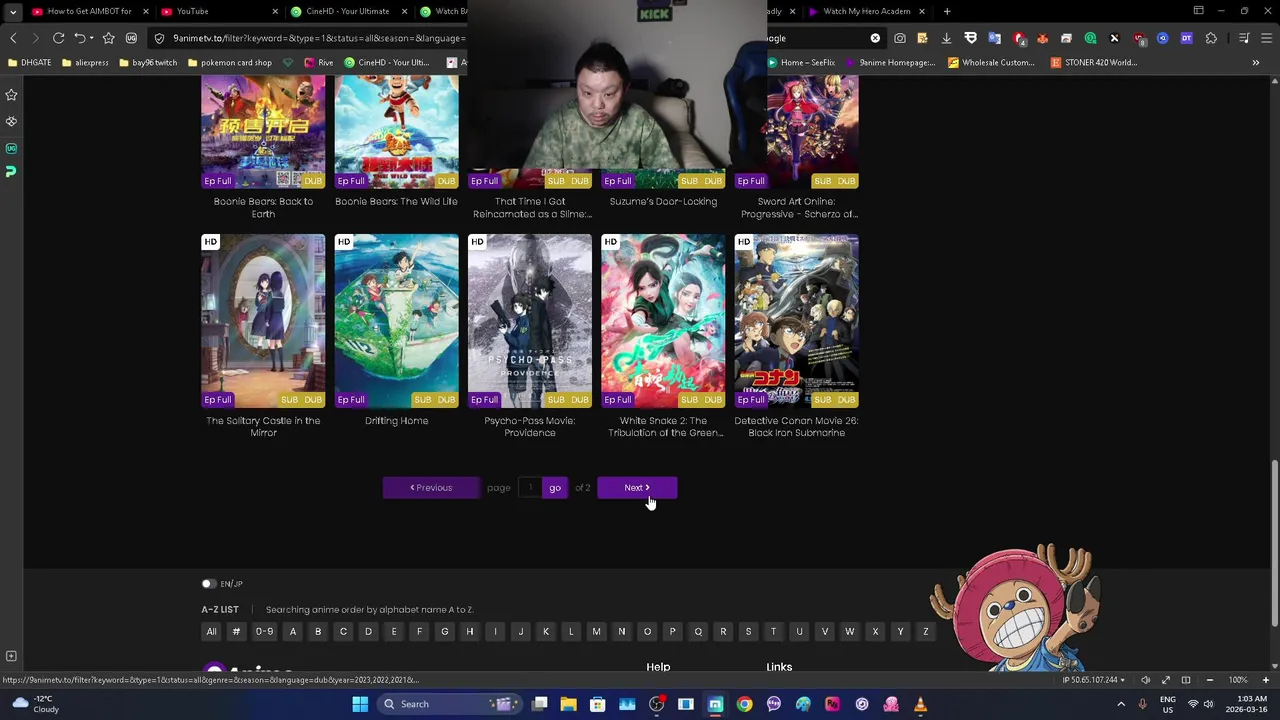Image resolution: width=1280 pixels, height=720 pixels.
Task: Filter the A-Z list by letter M
Action: 596,632
